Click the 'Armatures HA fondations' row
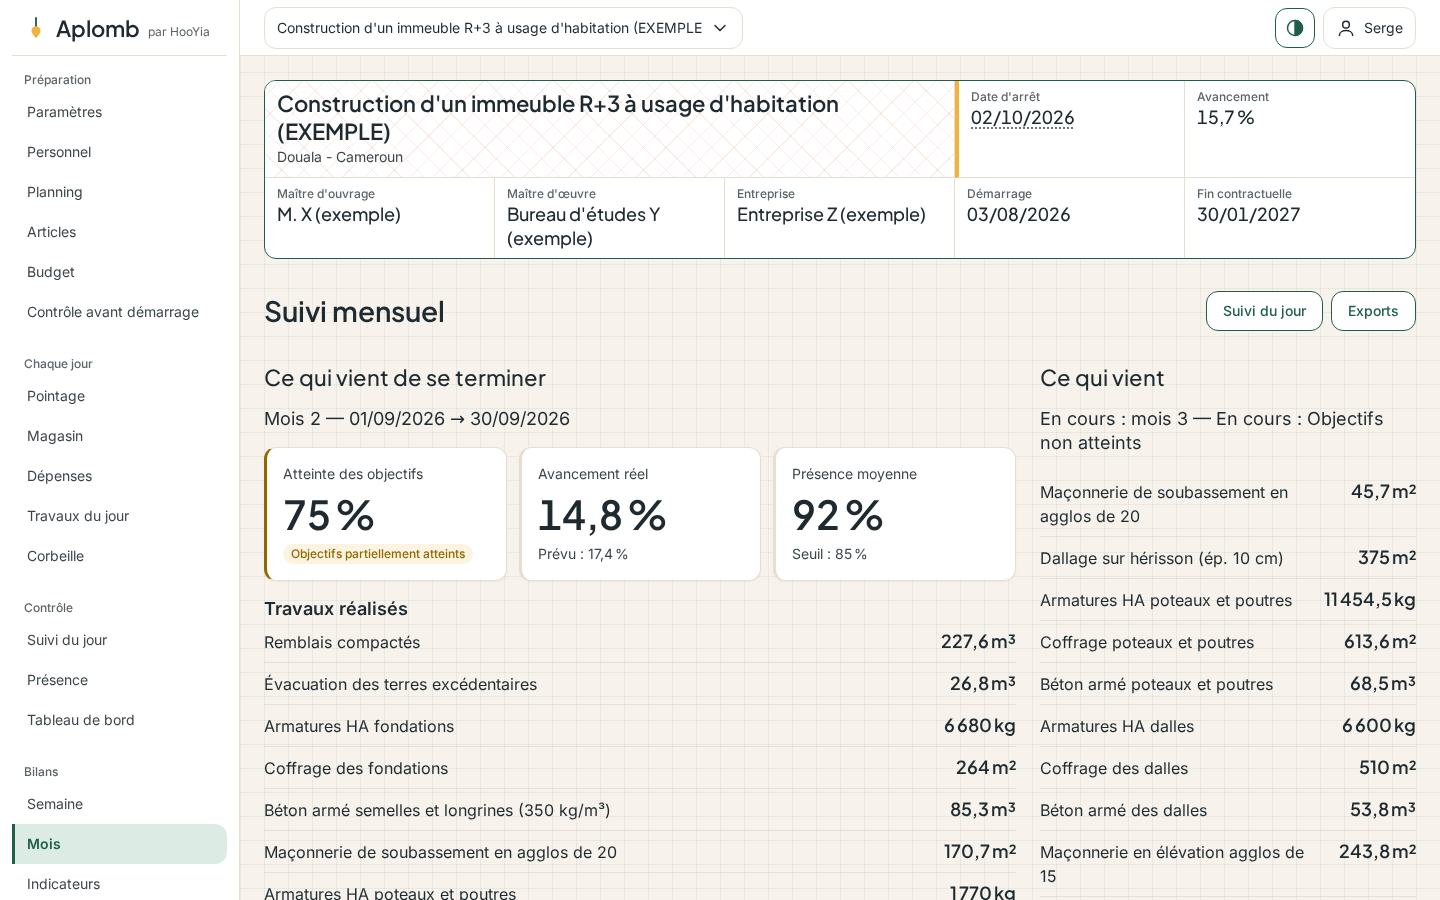1440x900 pixels. (x=640, y=726)
